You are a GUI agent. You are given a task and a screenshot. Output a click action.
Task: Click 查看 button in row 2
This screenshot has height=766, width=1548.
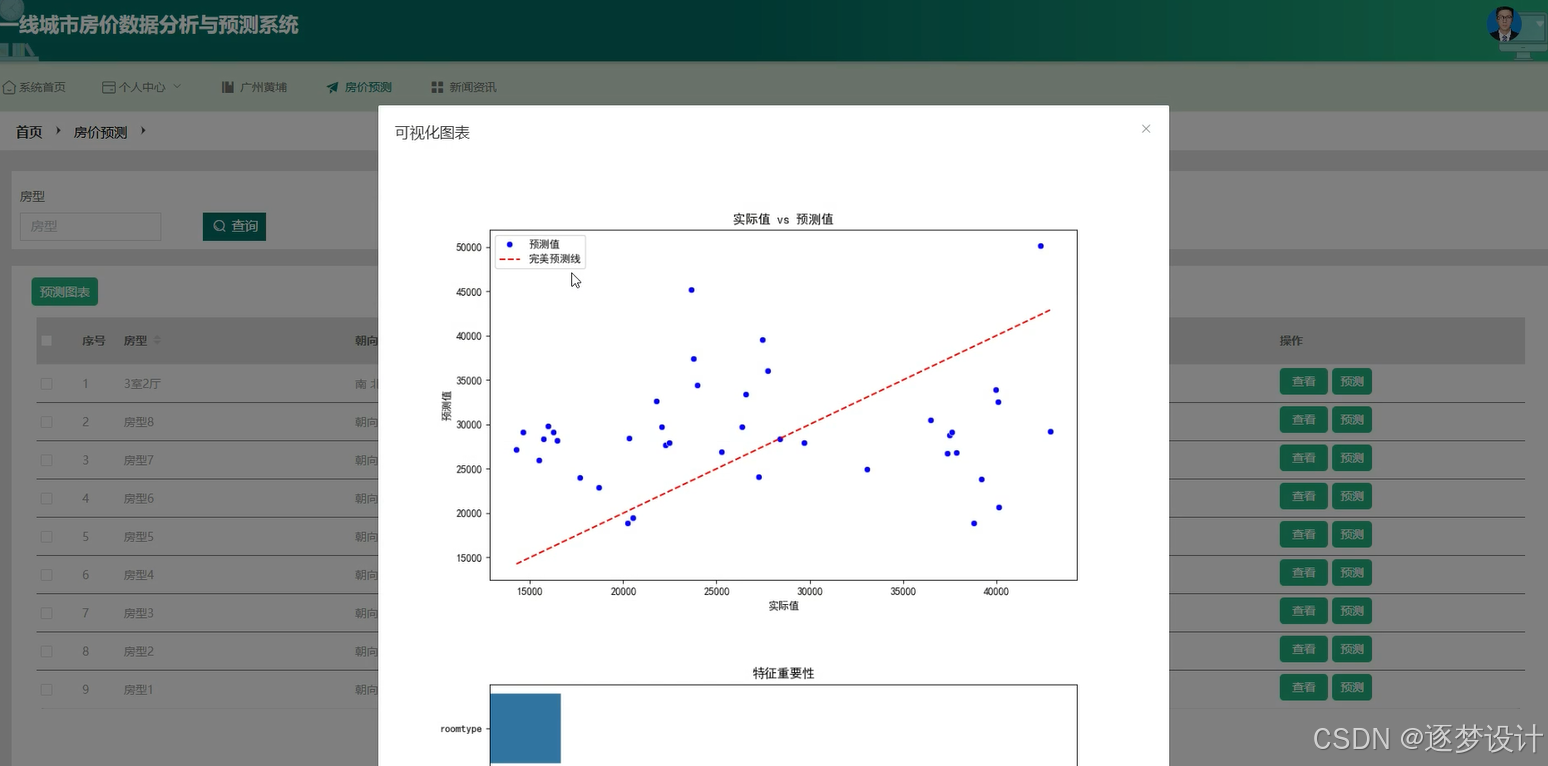coord(1303,420)
